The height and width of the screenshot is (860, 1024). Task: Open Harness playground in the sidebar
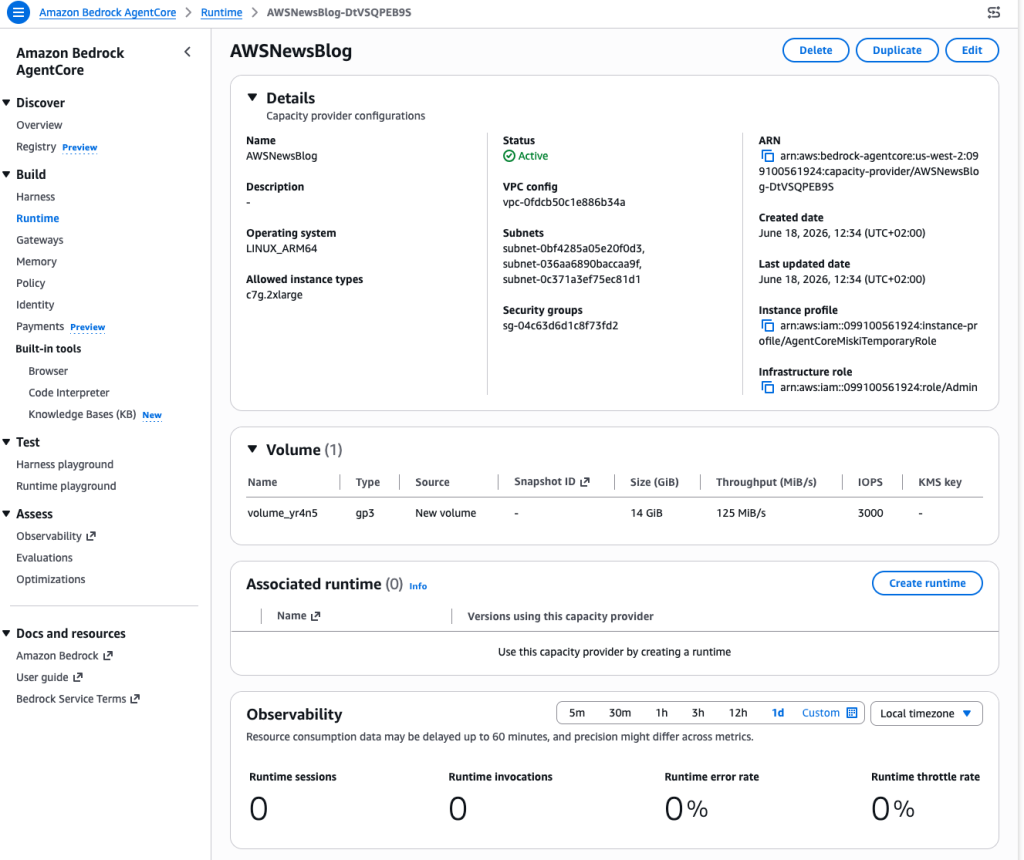click(x=65, y=464)
